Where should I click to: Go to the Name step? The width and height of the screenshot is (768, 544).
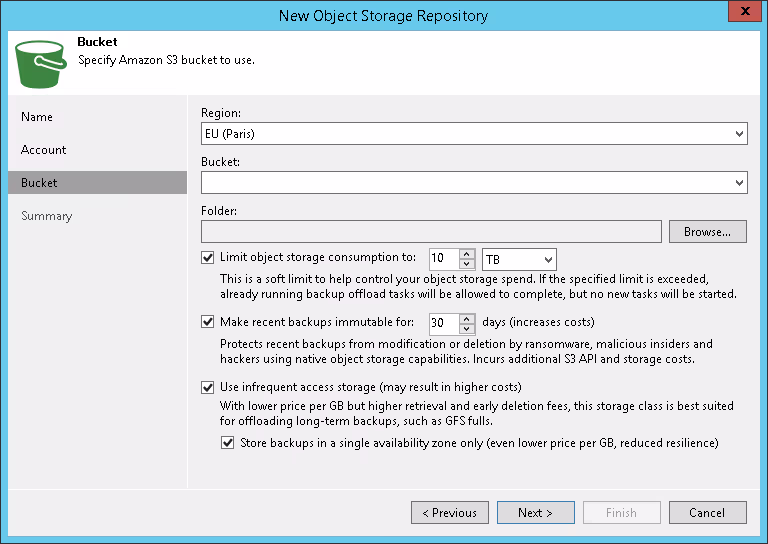click(x=37, y=117)
